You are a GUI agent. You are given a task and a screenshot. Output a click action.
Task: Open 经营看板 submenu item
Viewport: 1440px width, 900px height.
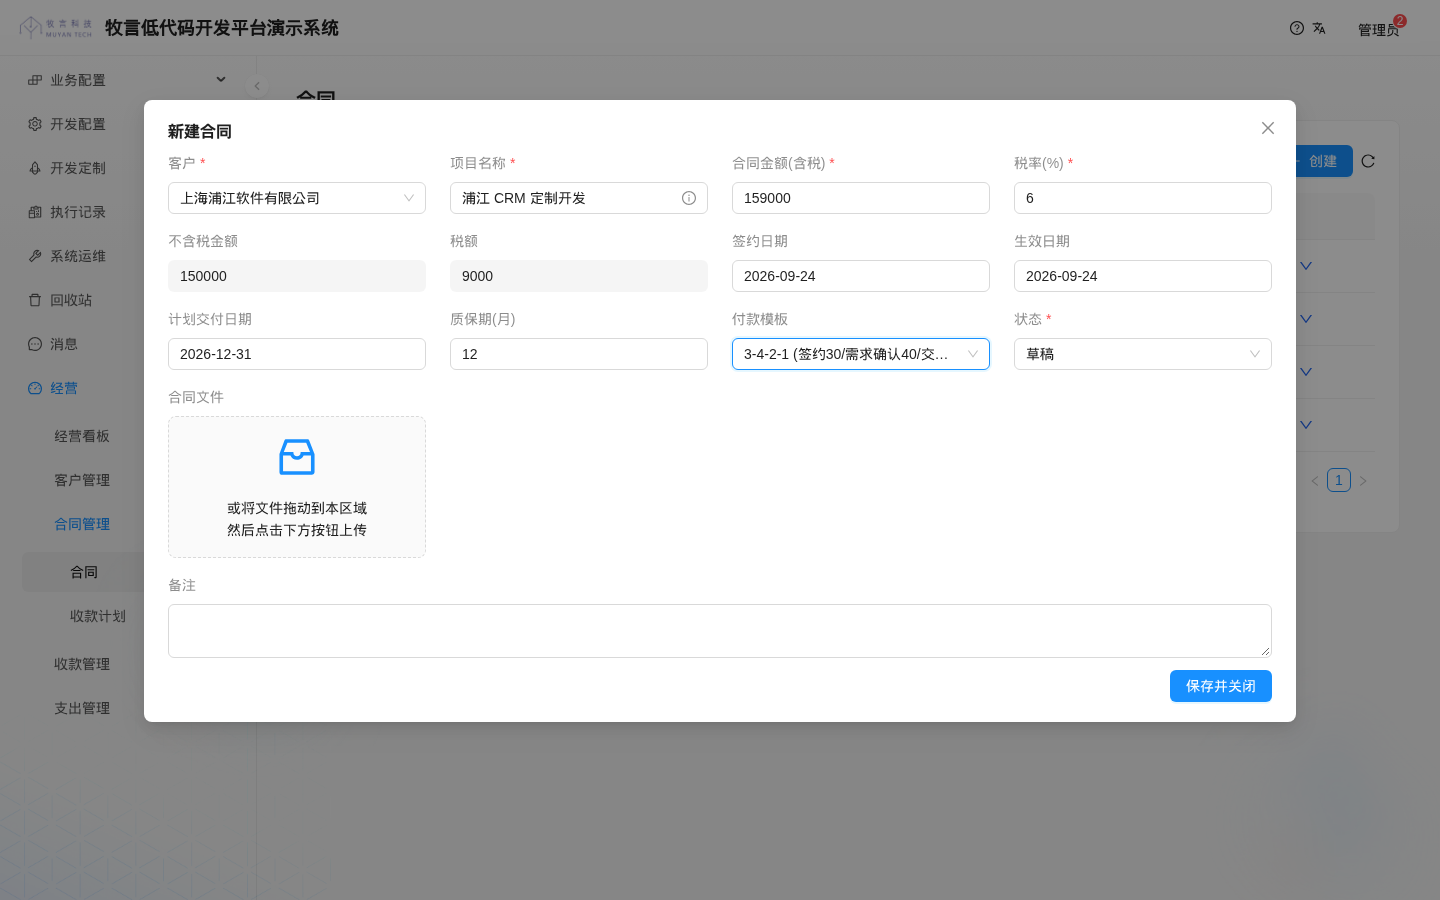coord(82,436)
